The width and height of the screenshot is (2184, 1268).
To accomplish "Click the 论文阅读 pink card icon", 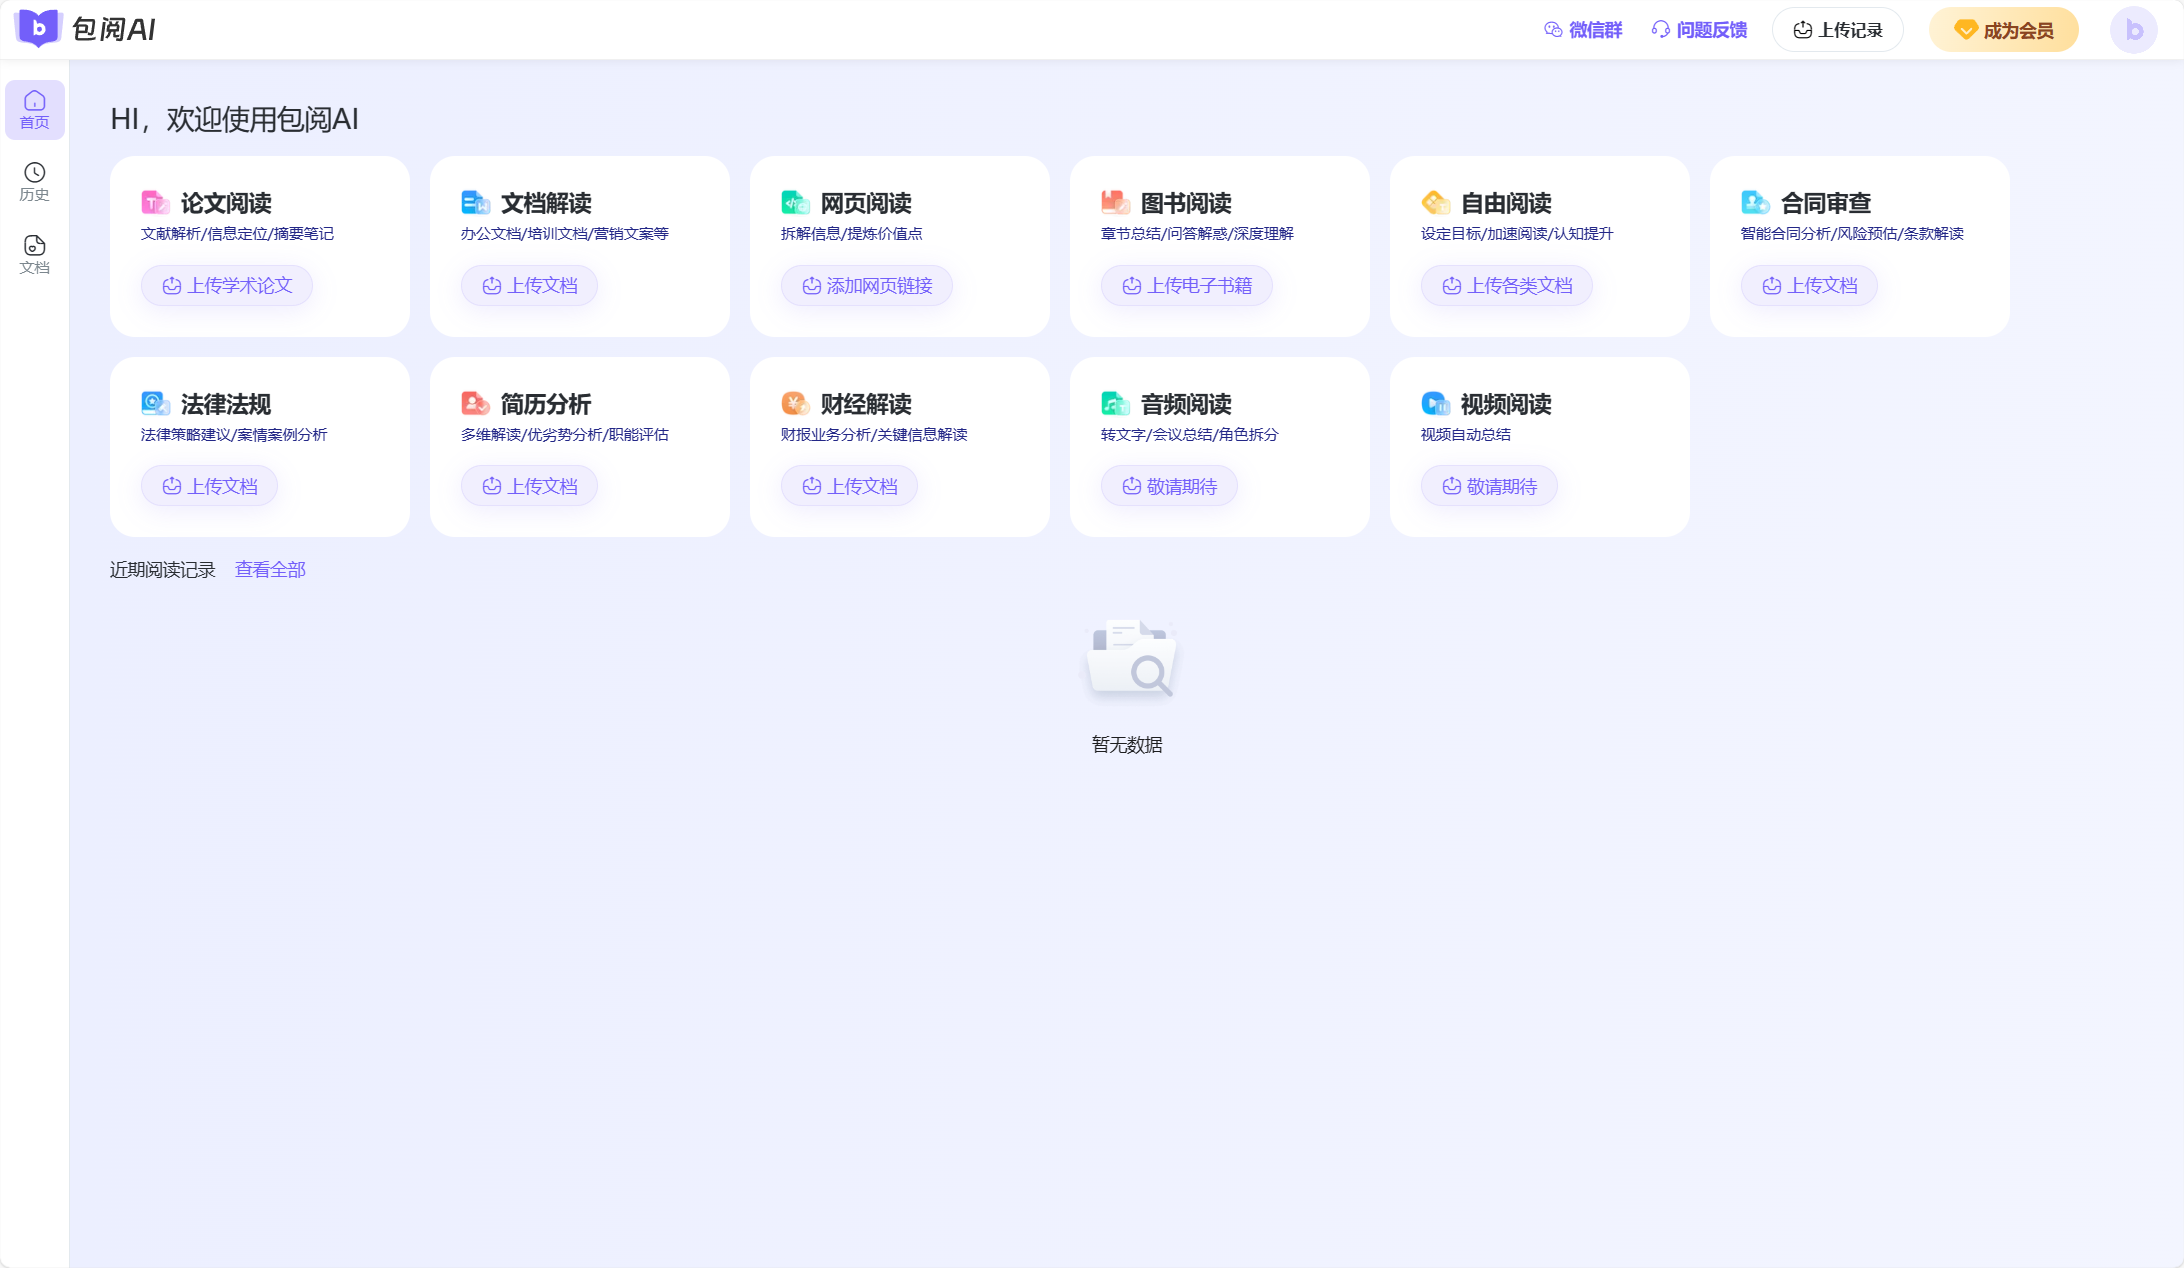I will tap(155, 203).
